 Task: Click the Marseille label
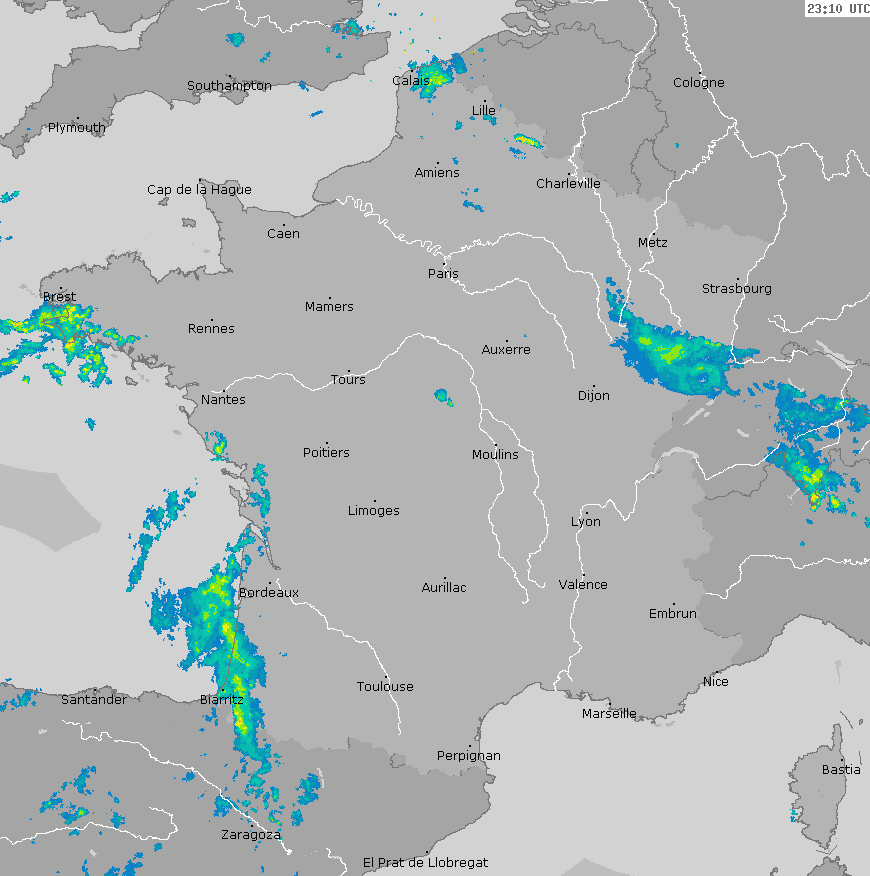pyautogui.click(x=609, y=714)
